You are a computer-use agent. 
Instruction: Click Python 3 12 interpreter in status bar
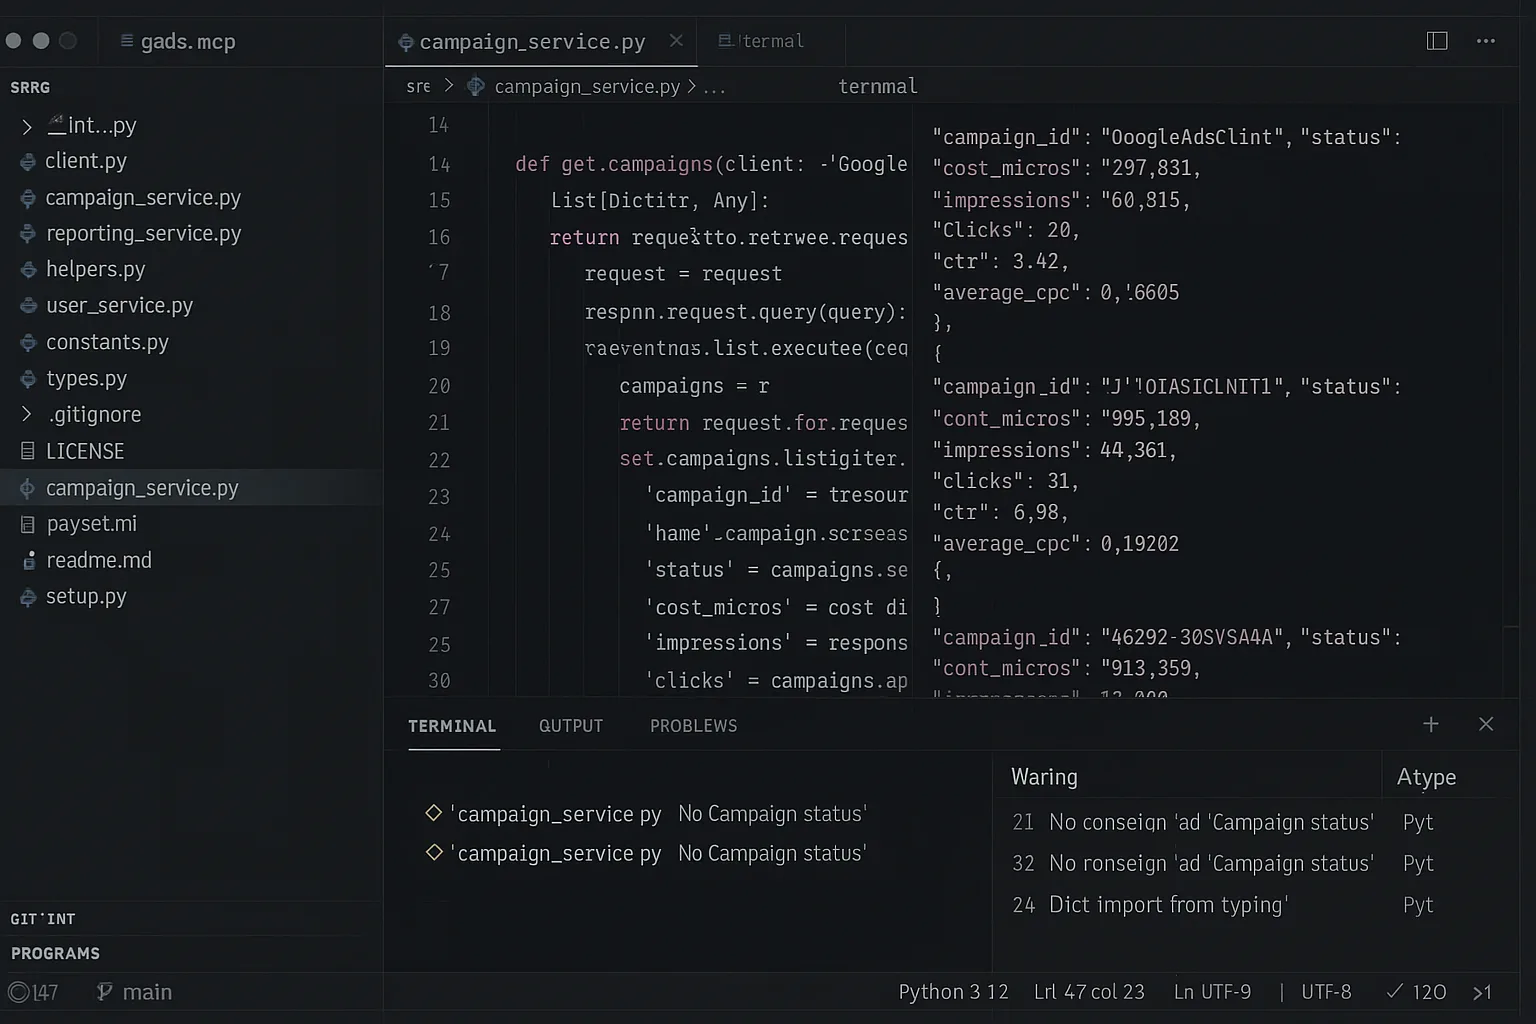(x=953, y=992)
